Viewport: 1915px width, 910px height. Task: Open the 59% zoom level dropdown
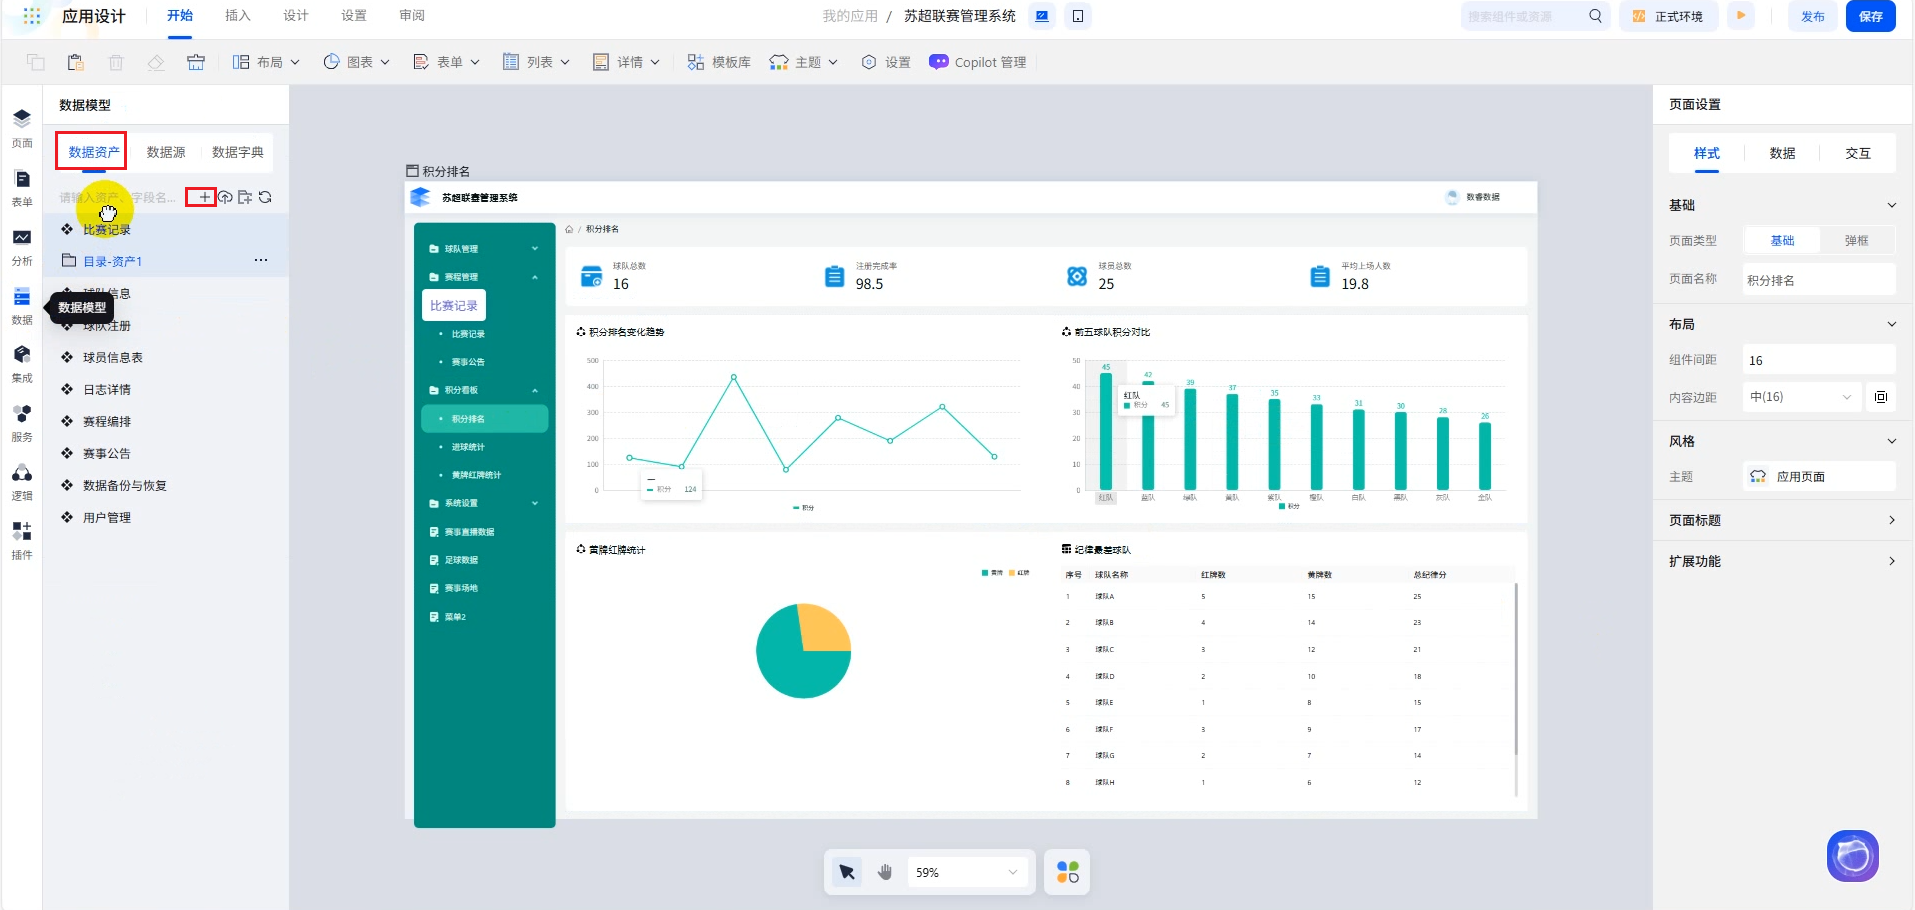[x=967, y=872]
